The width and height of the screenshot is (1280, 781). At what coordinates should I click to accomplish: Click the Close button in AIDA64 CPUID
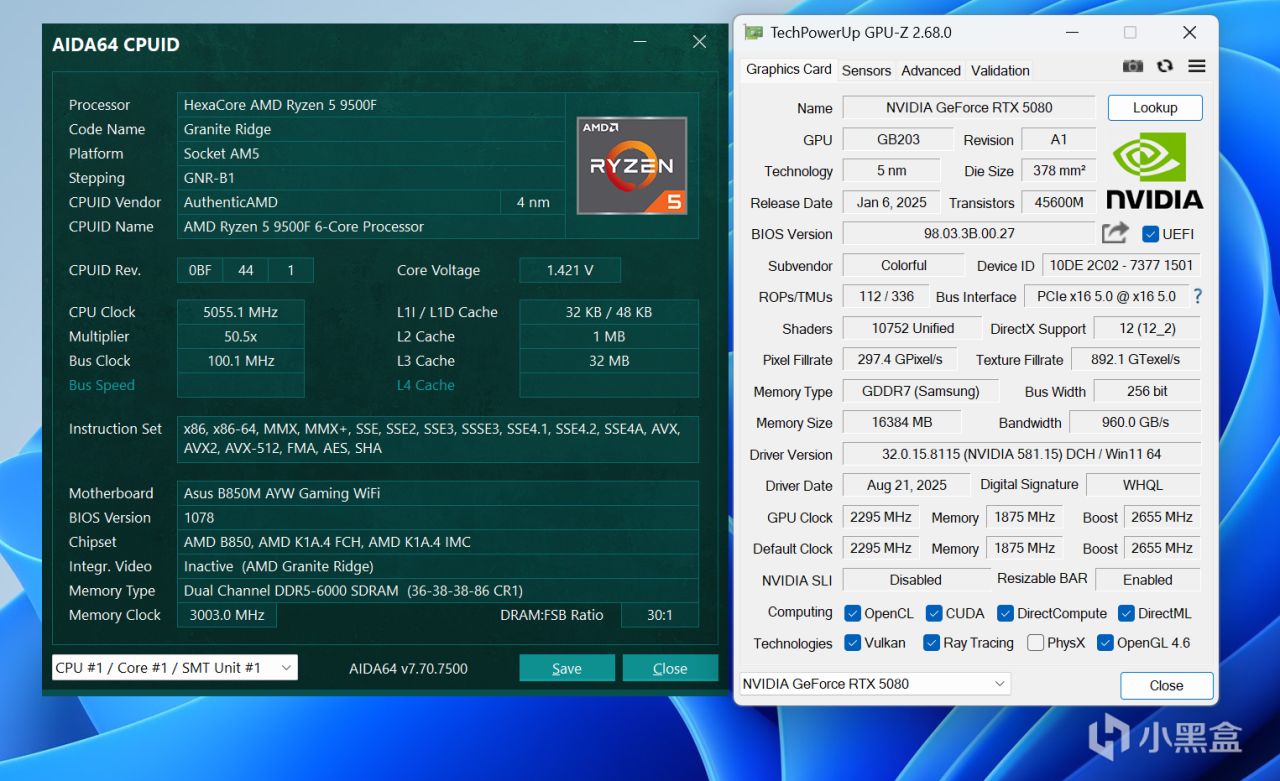click(670, 668)
